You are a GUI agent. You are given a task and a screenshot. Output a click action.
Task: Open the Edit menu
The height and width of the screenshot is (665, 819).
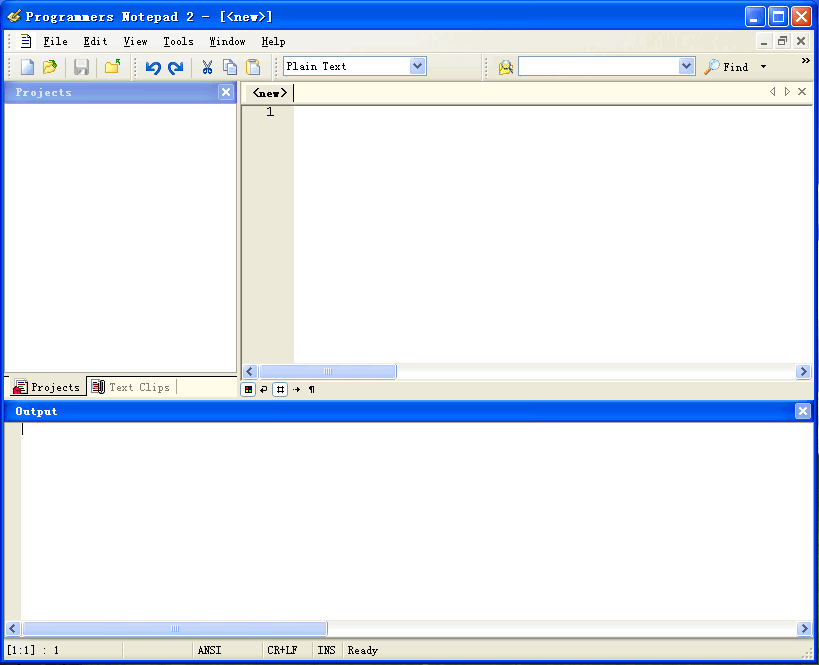pyautogui.click(x=95, y=41)
